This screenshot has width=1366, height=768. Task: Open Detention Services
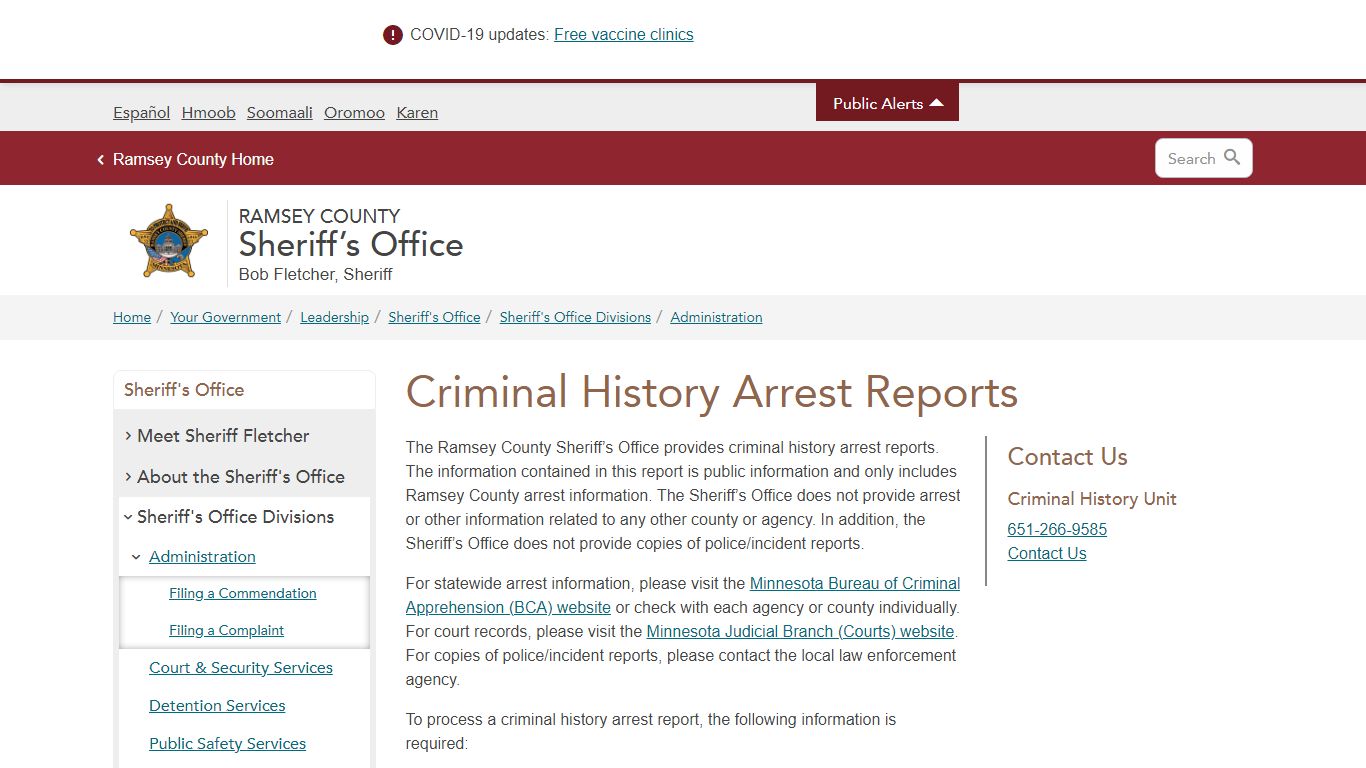point(217,706)
